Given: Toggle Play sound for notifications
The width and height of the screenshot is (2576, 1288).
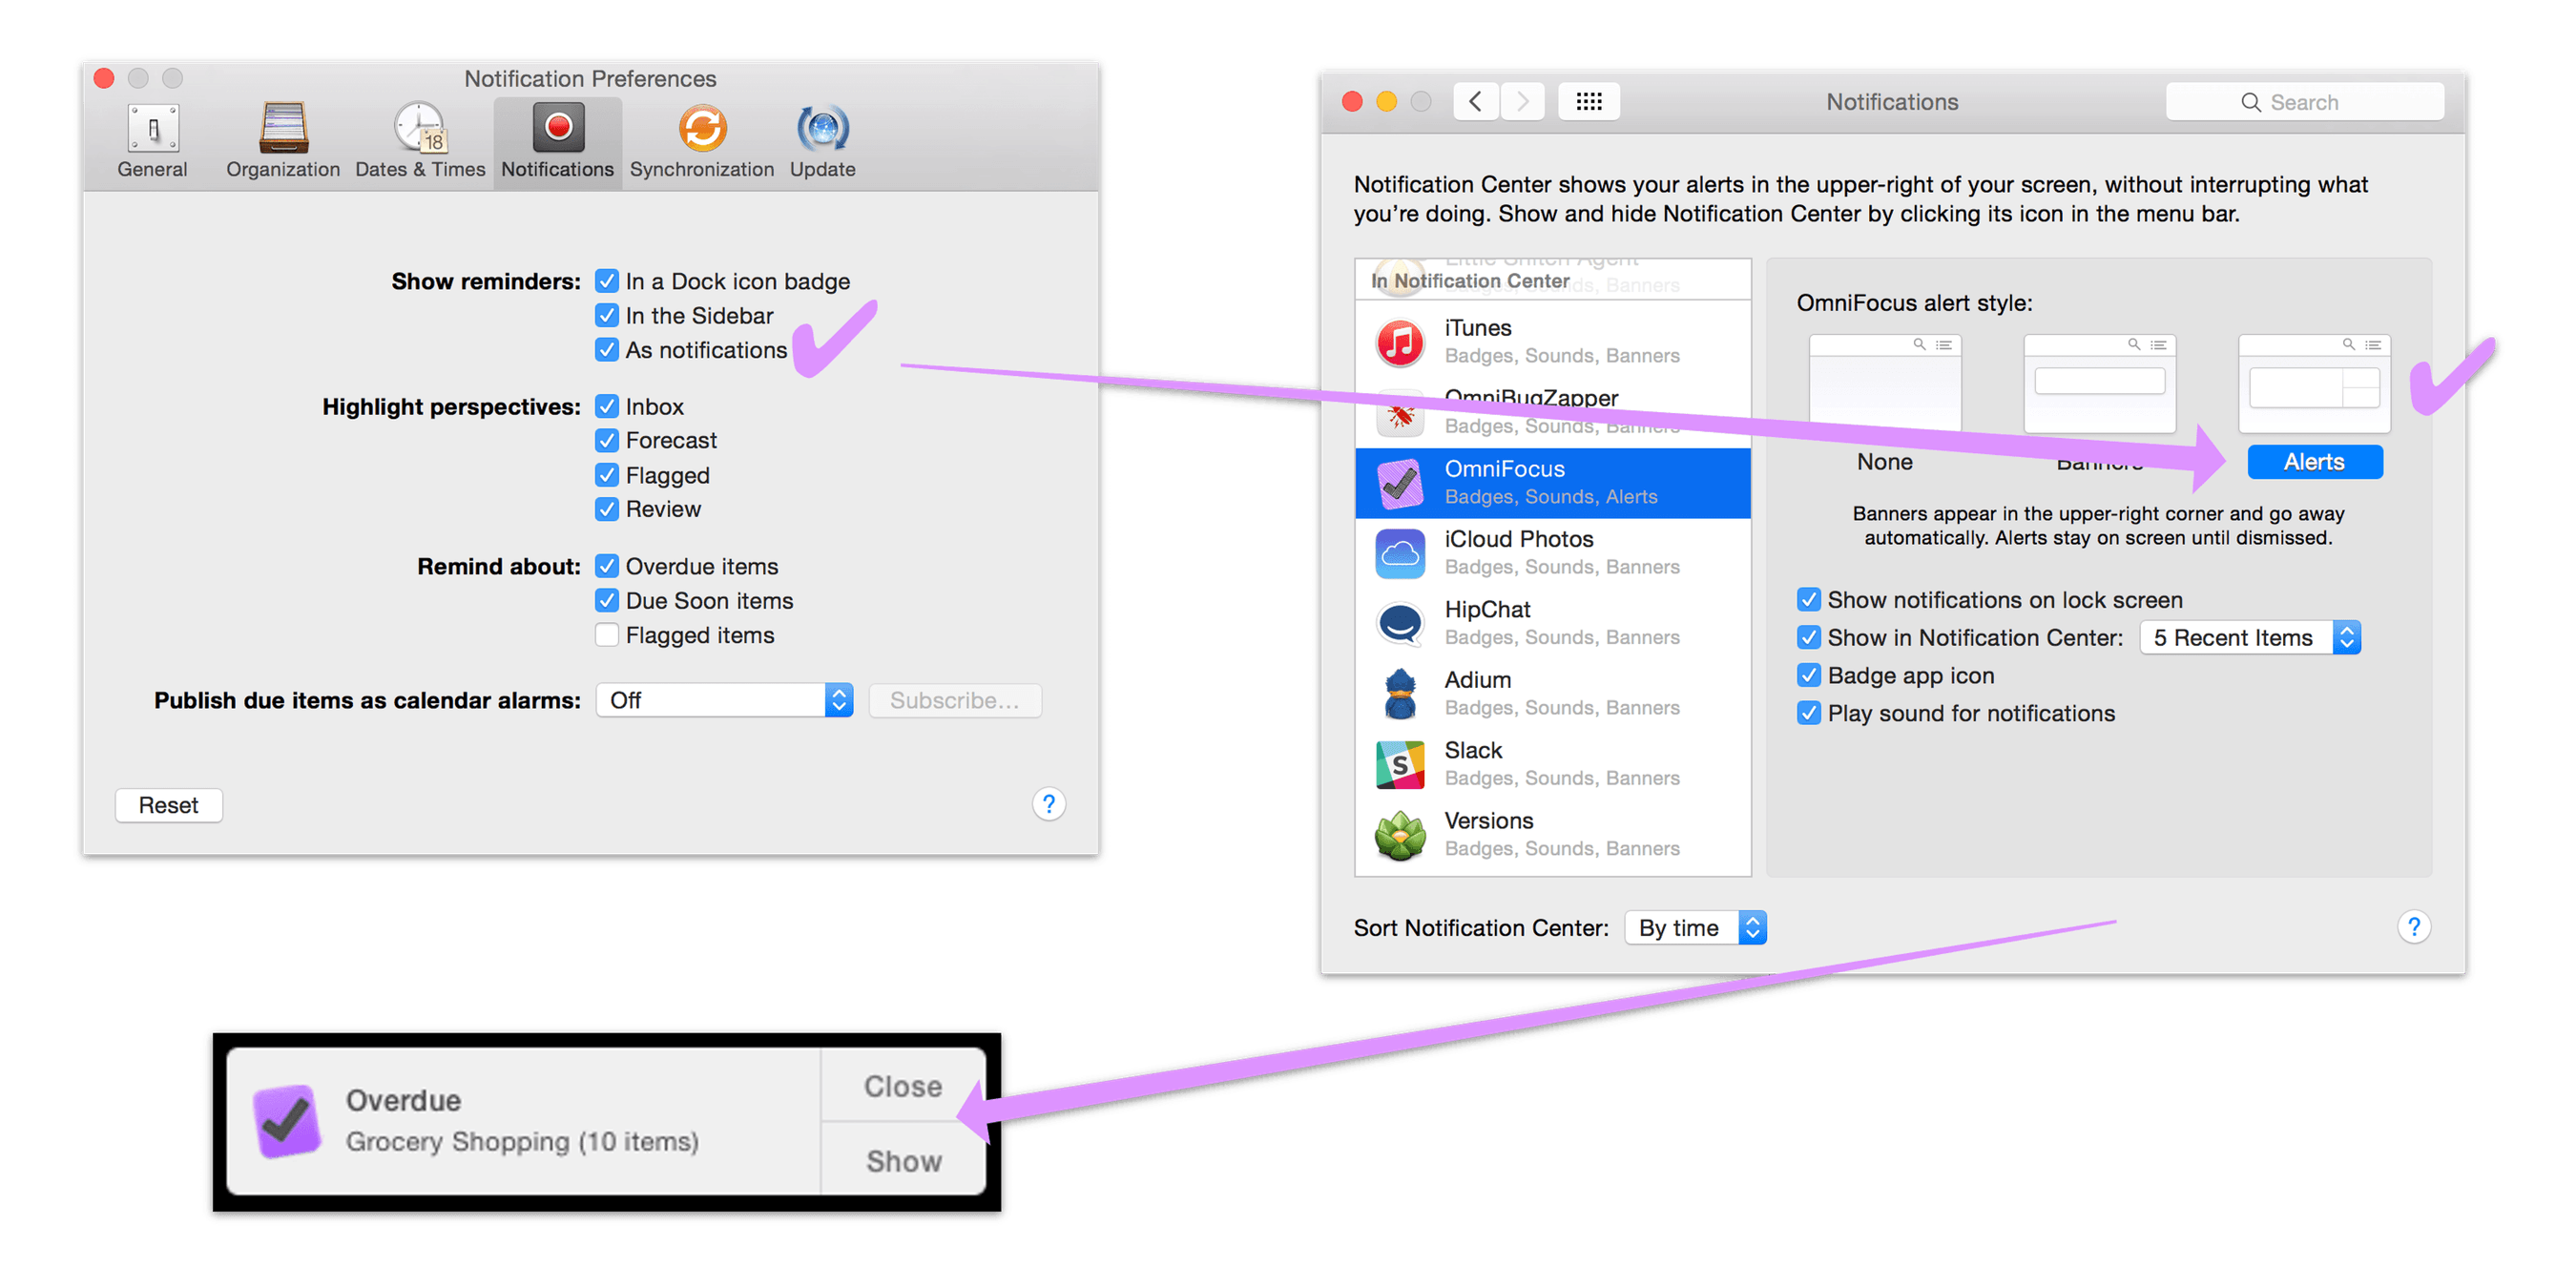Looking at the screenshot, I should 1808,713.
